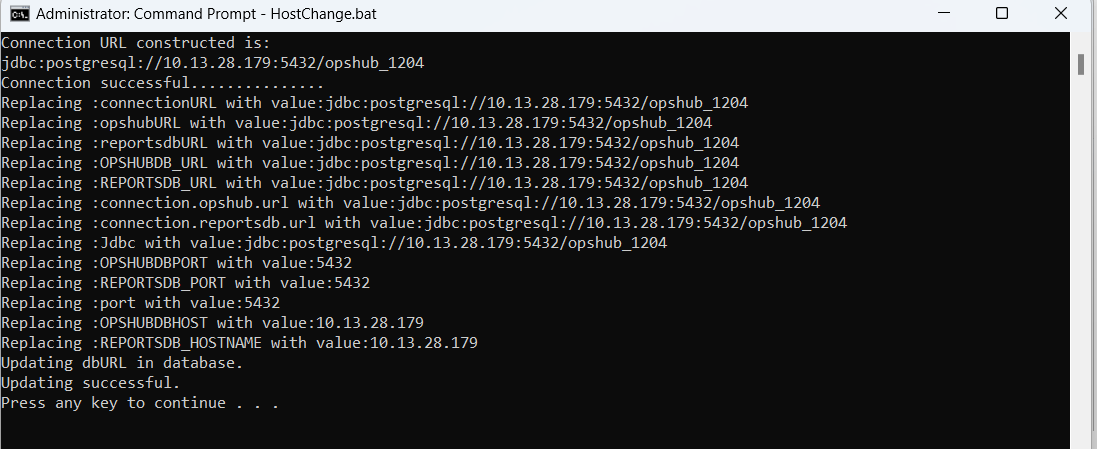Viewport: 1097px width, 449px height.
Task: Click the 'Replacing :connectionURL' output line
Action: (374, 103)
